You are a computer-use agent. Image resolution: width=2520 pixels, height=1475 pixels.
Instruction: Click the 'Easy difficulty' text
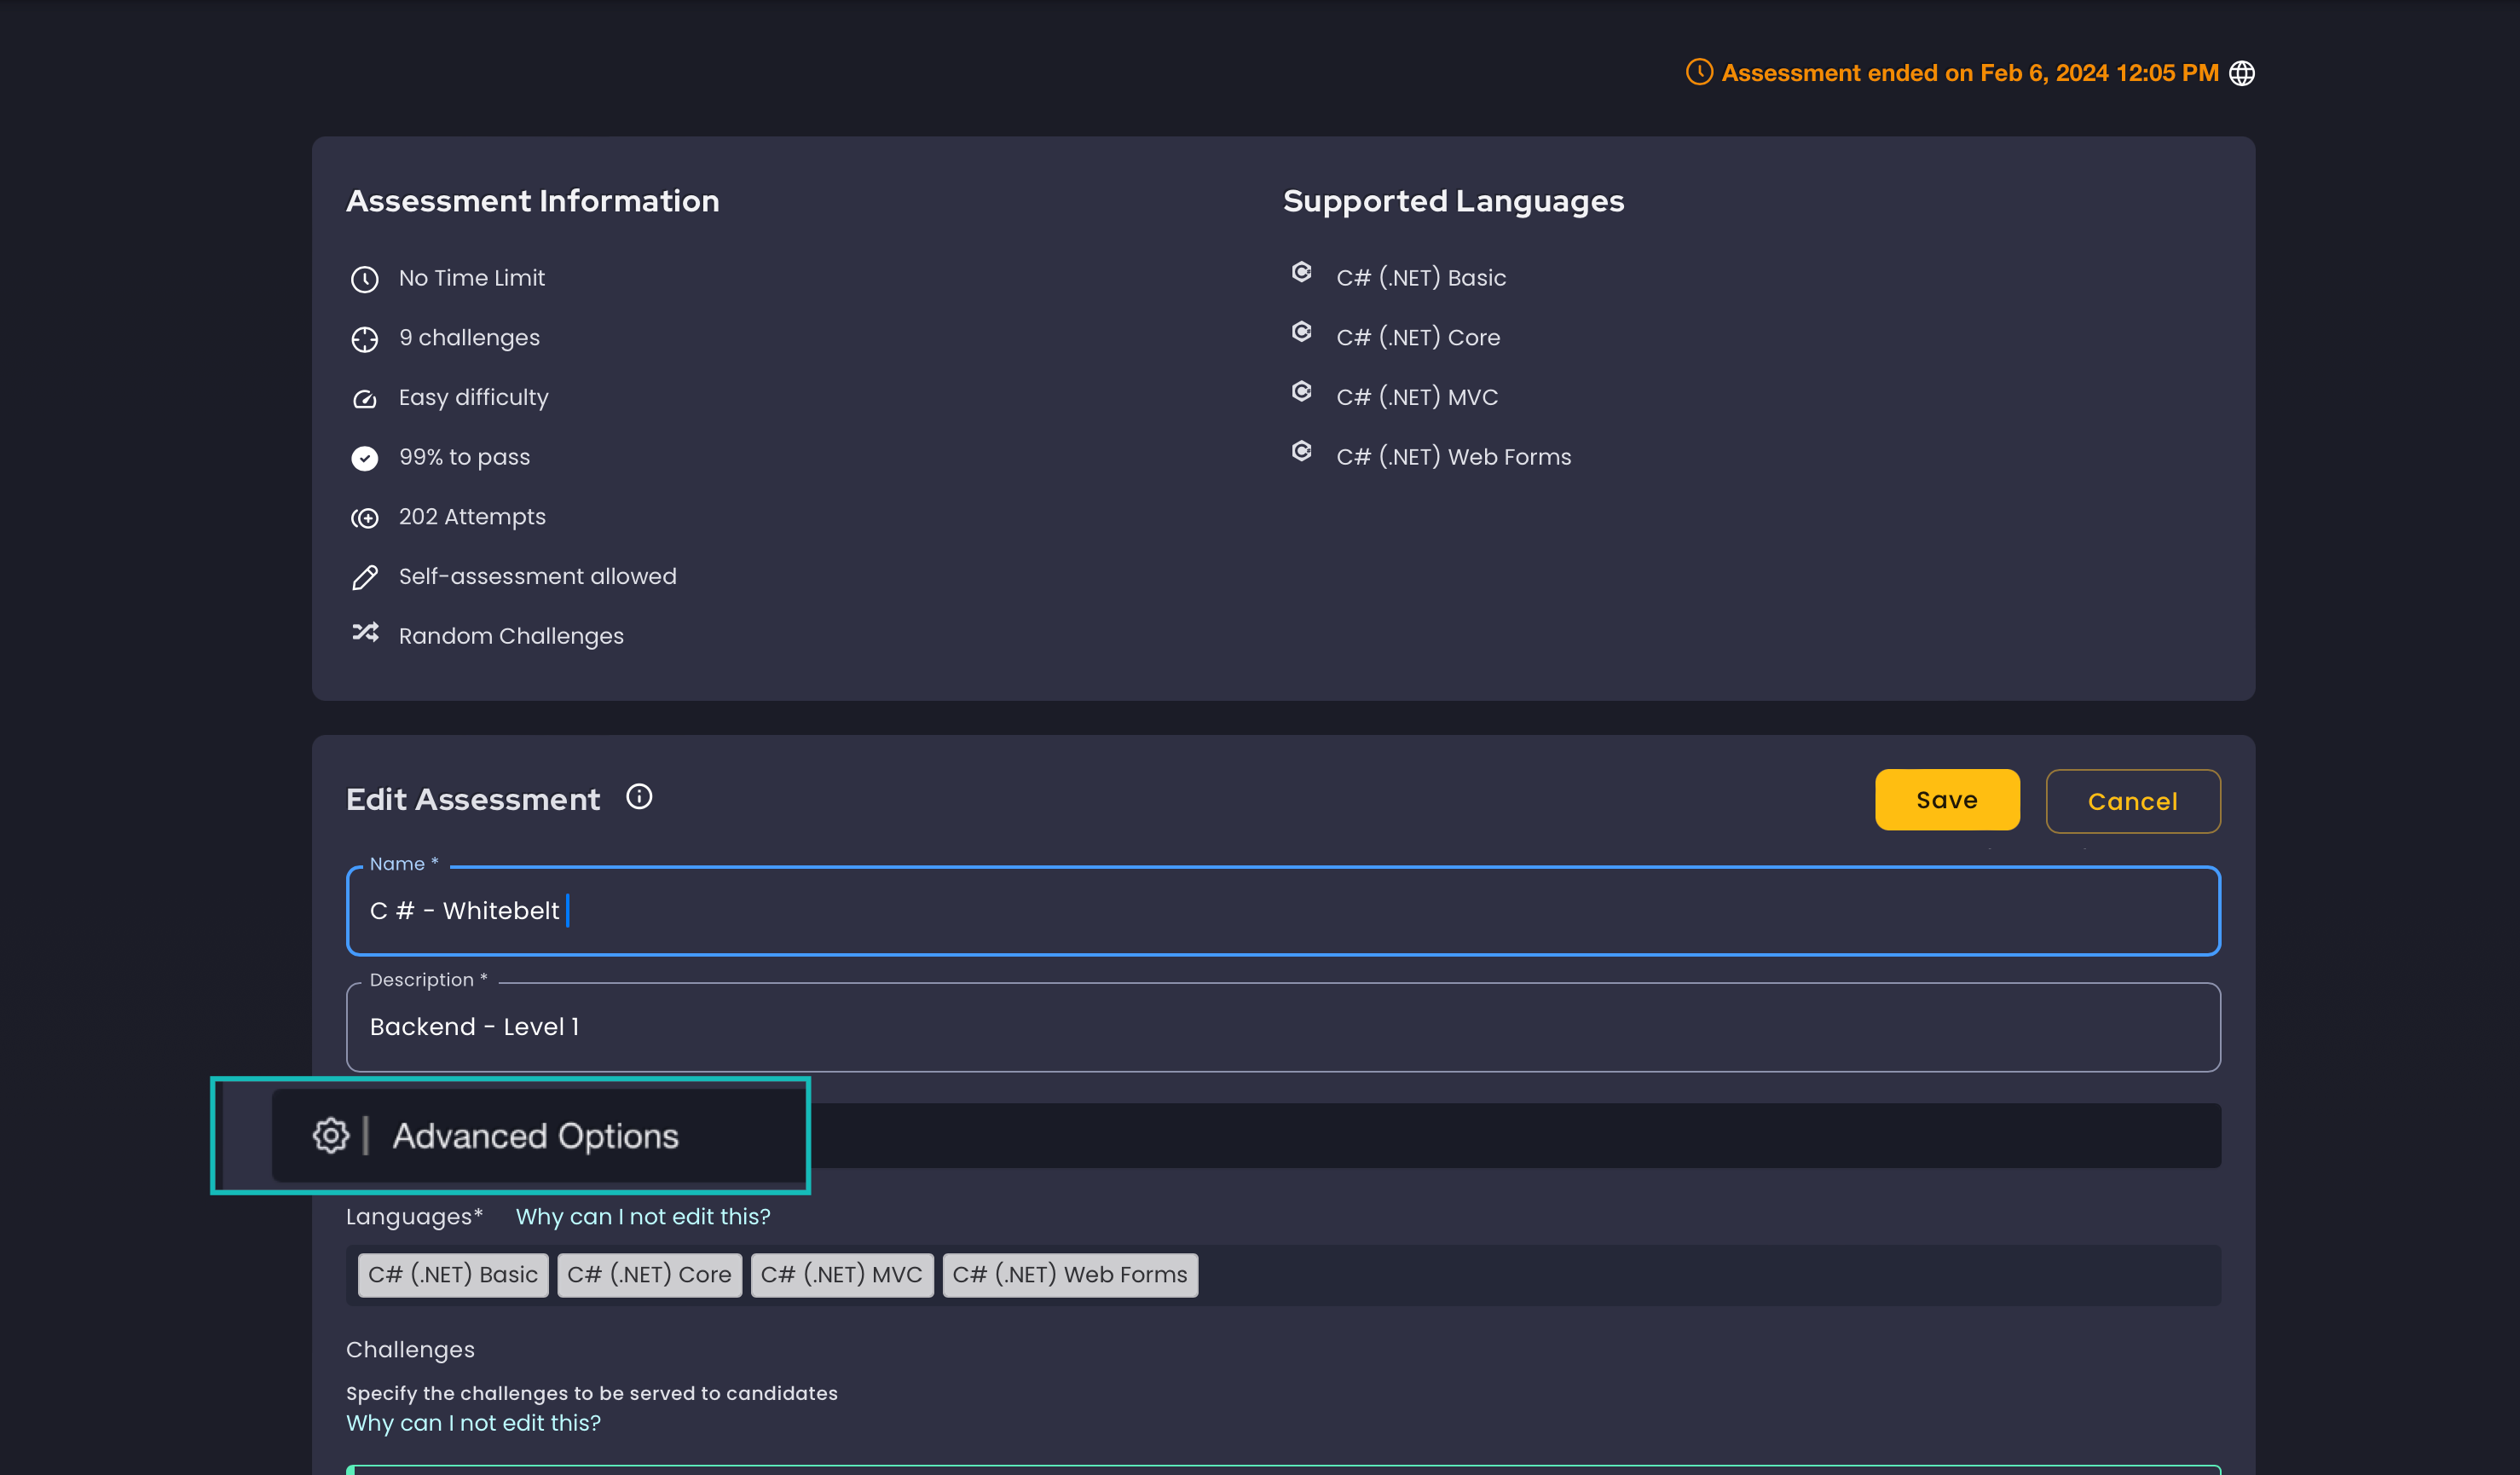[474, 397]
